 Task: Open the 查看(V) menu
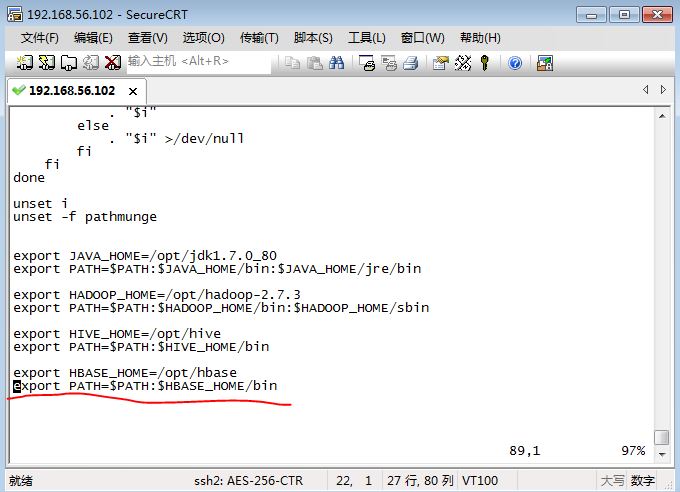(147, 38)
